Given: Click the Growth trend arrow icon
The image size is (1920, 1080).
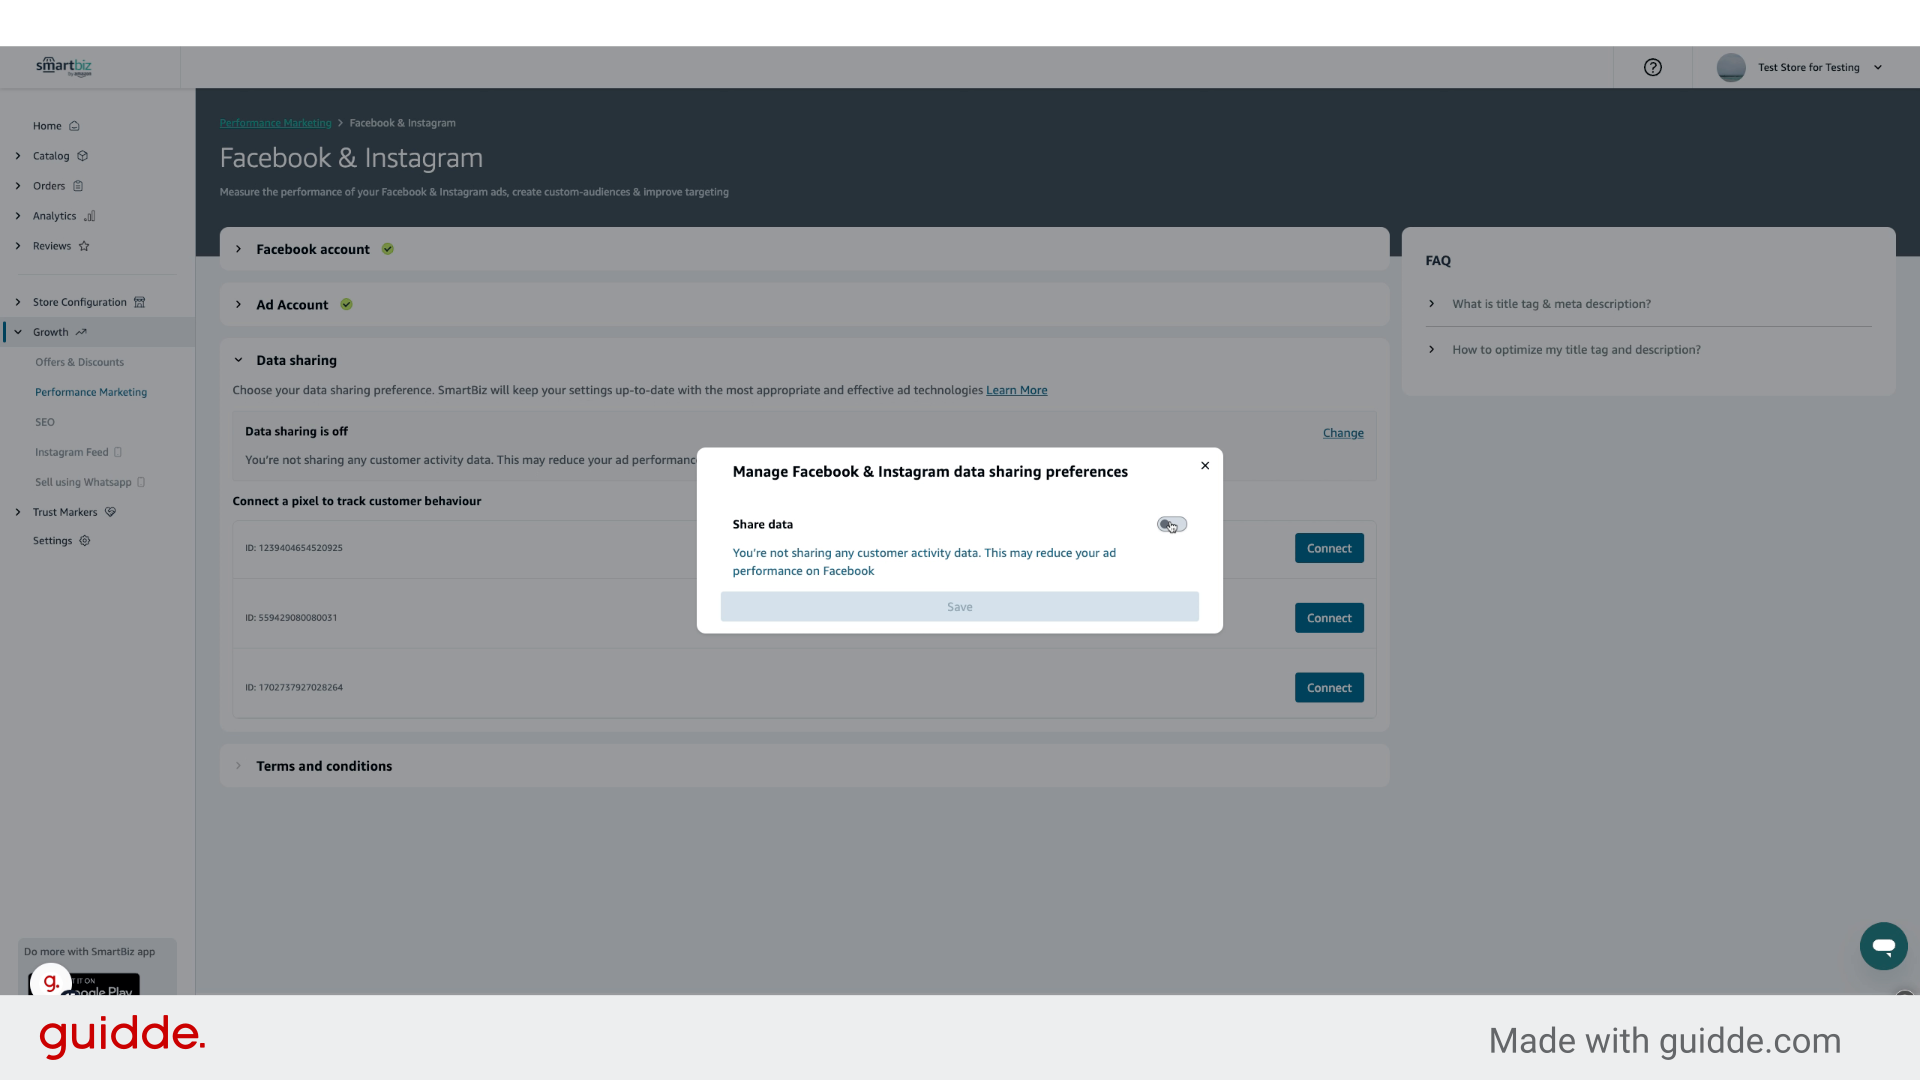Looking at the screenshot, I should click(x=81, y=332).
